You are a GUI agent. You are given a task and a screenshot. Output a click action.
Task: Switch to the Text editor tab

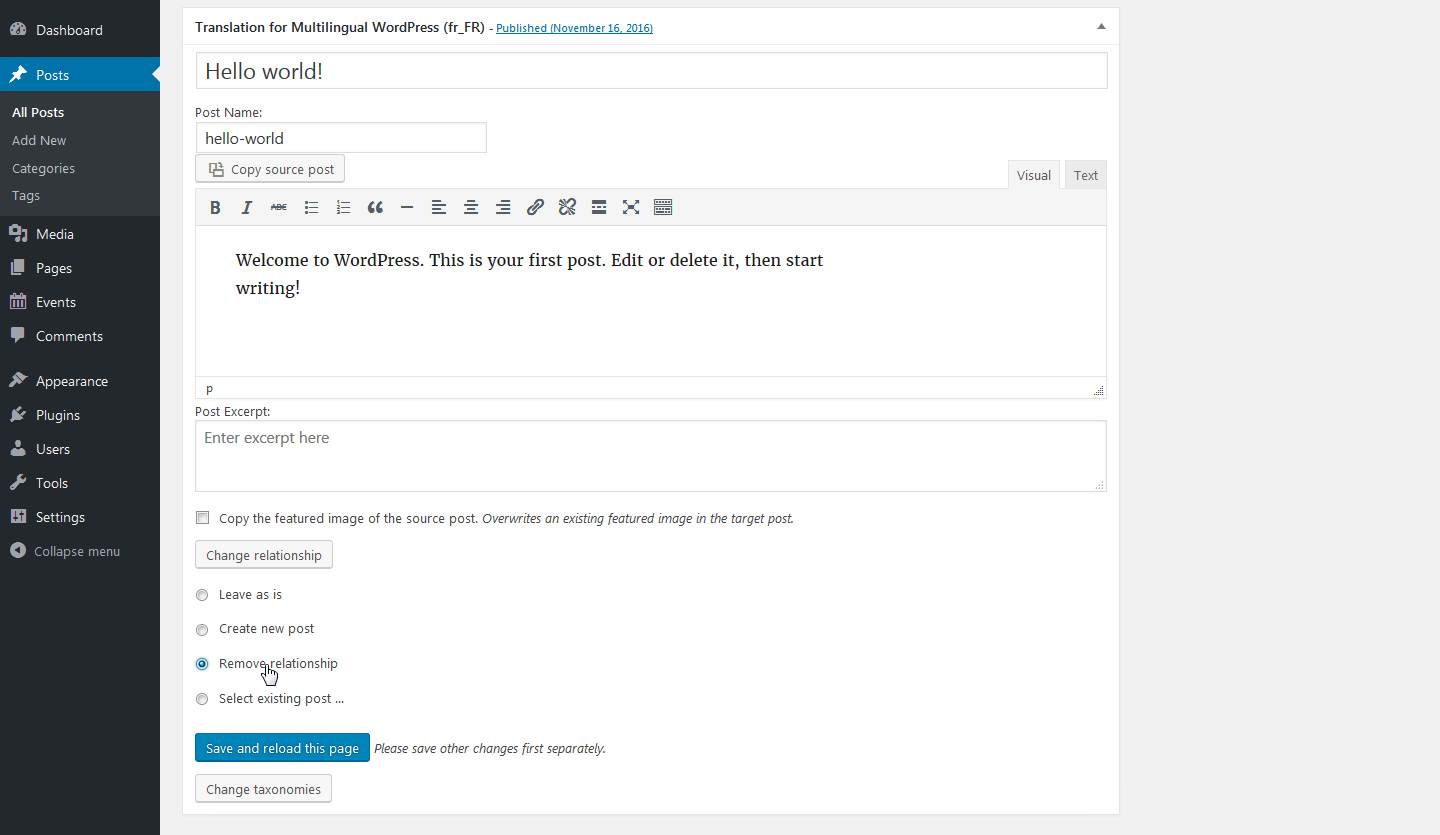pos(1085,175)
